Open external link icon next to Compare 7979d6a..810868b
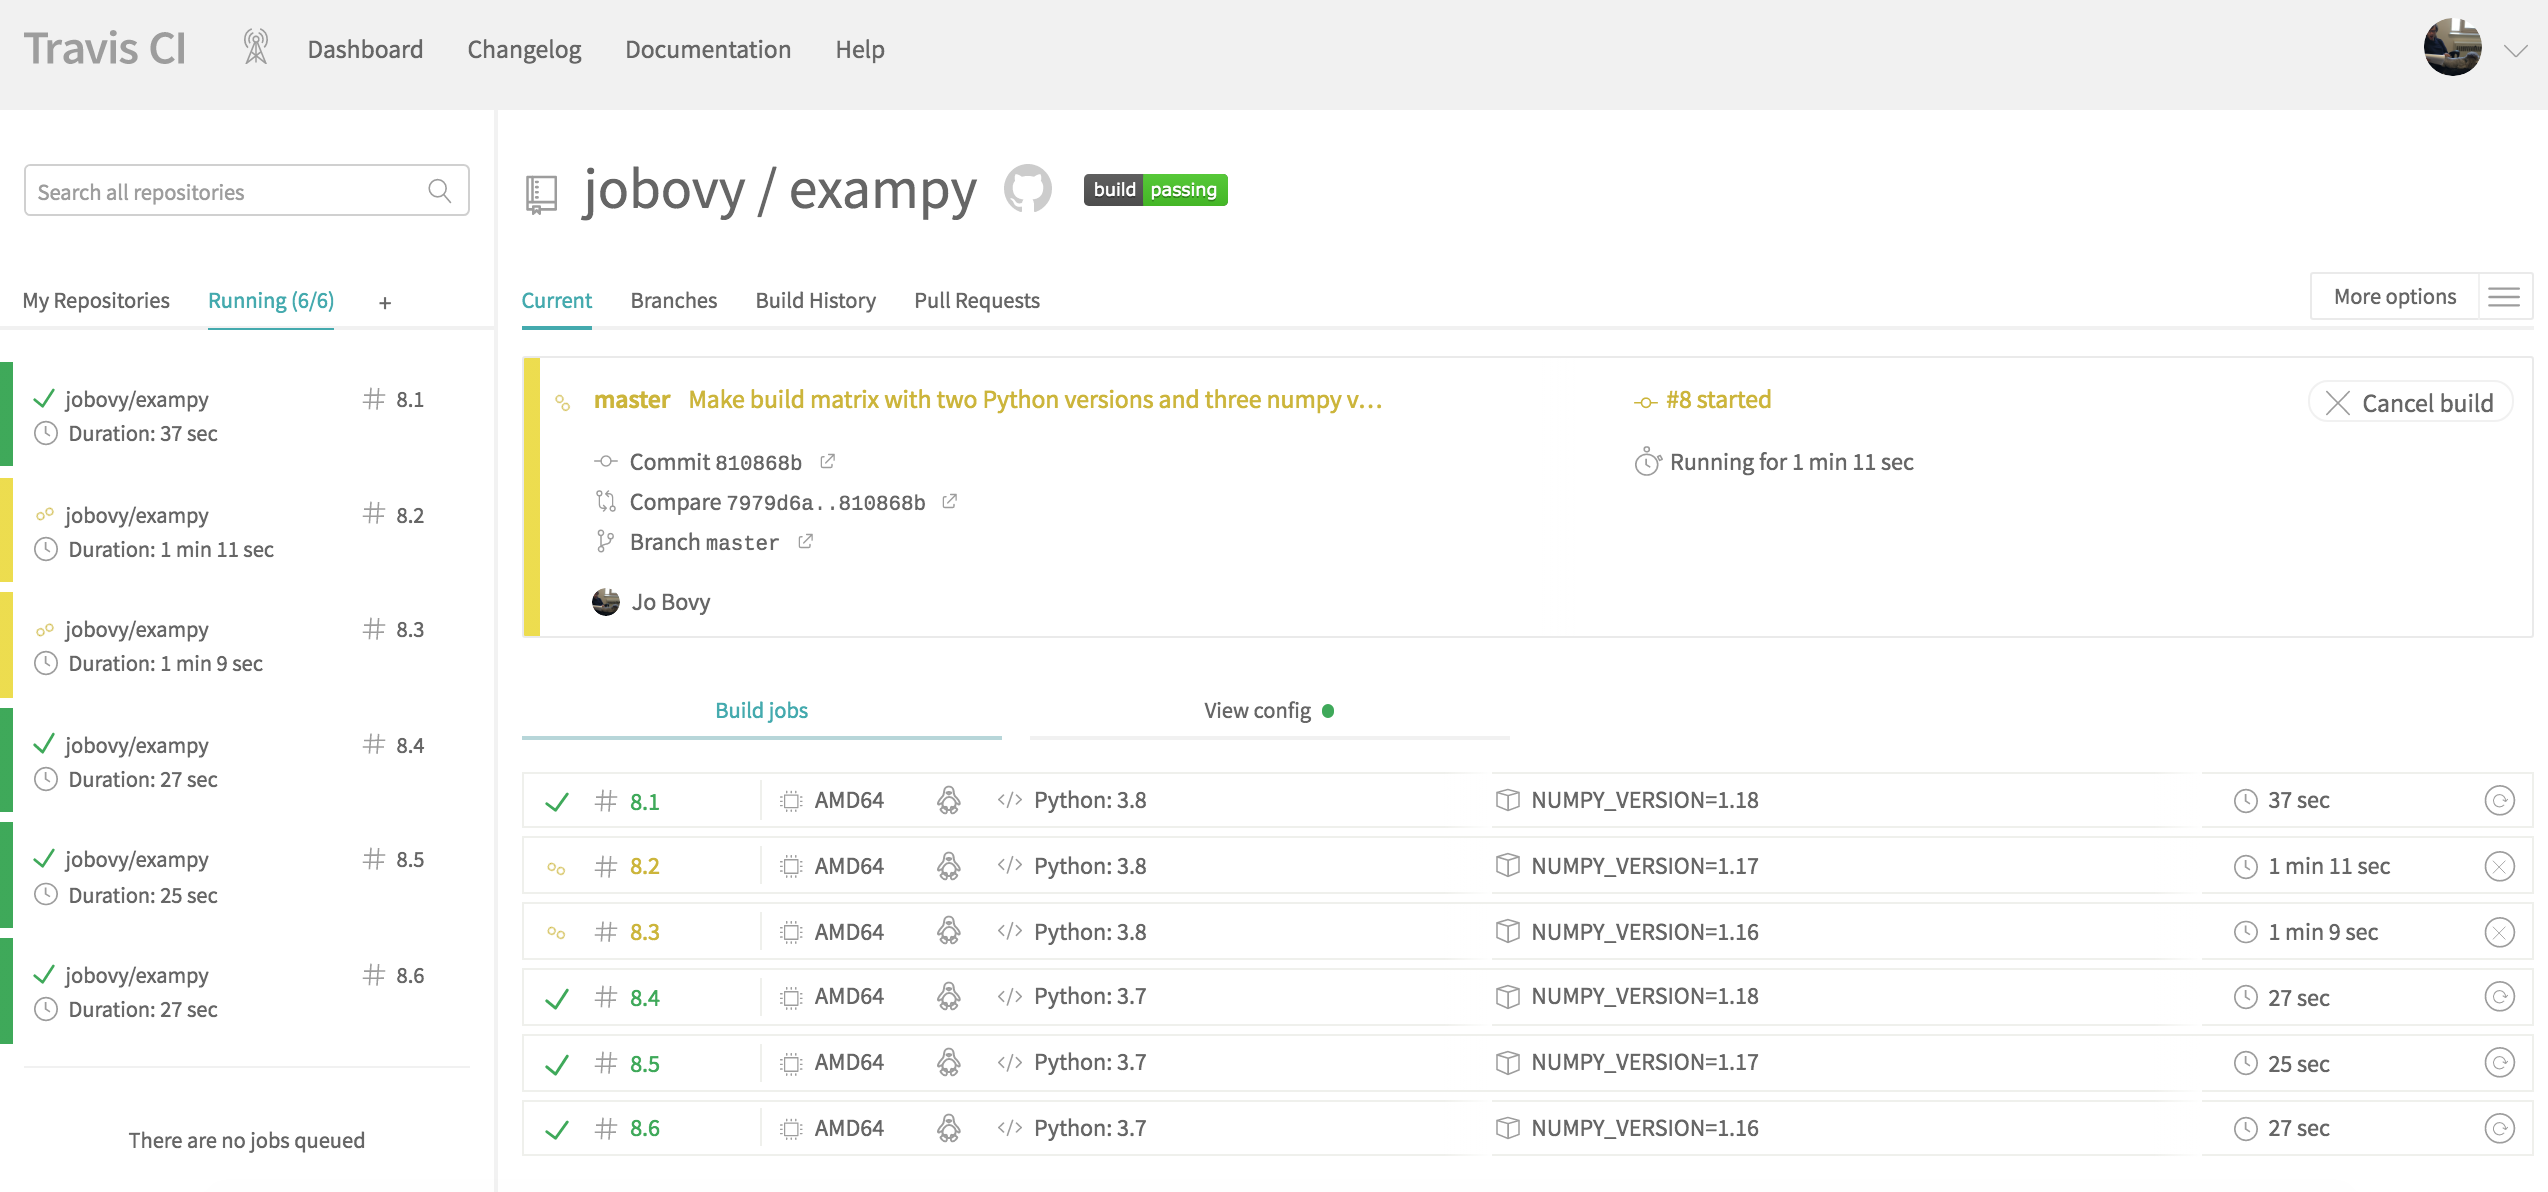Viewport: 2548px width, 1192px height. pyautogui.click(x=950, y=501)
